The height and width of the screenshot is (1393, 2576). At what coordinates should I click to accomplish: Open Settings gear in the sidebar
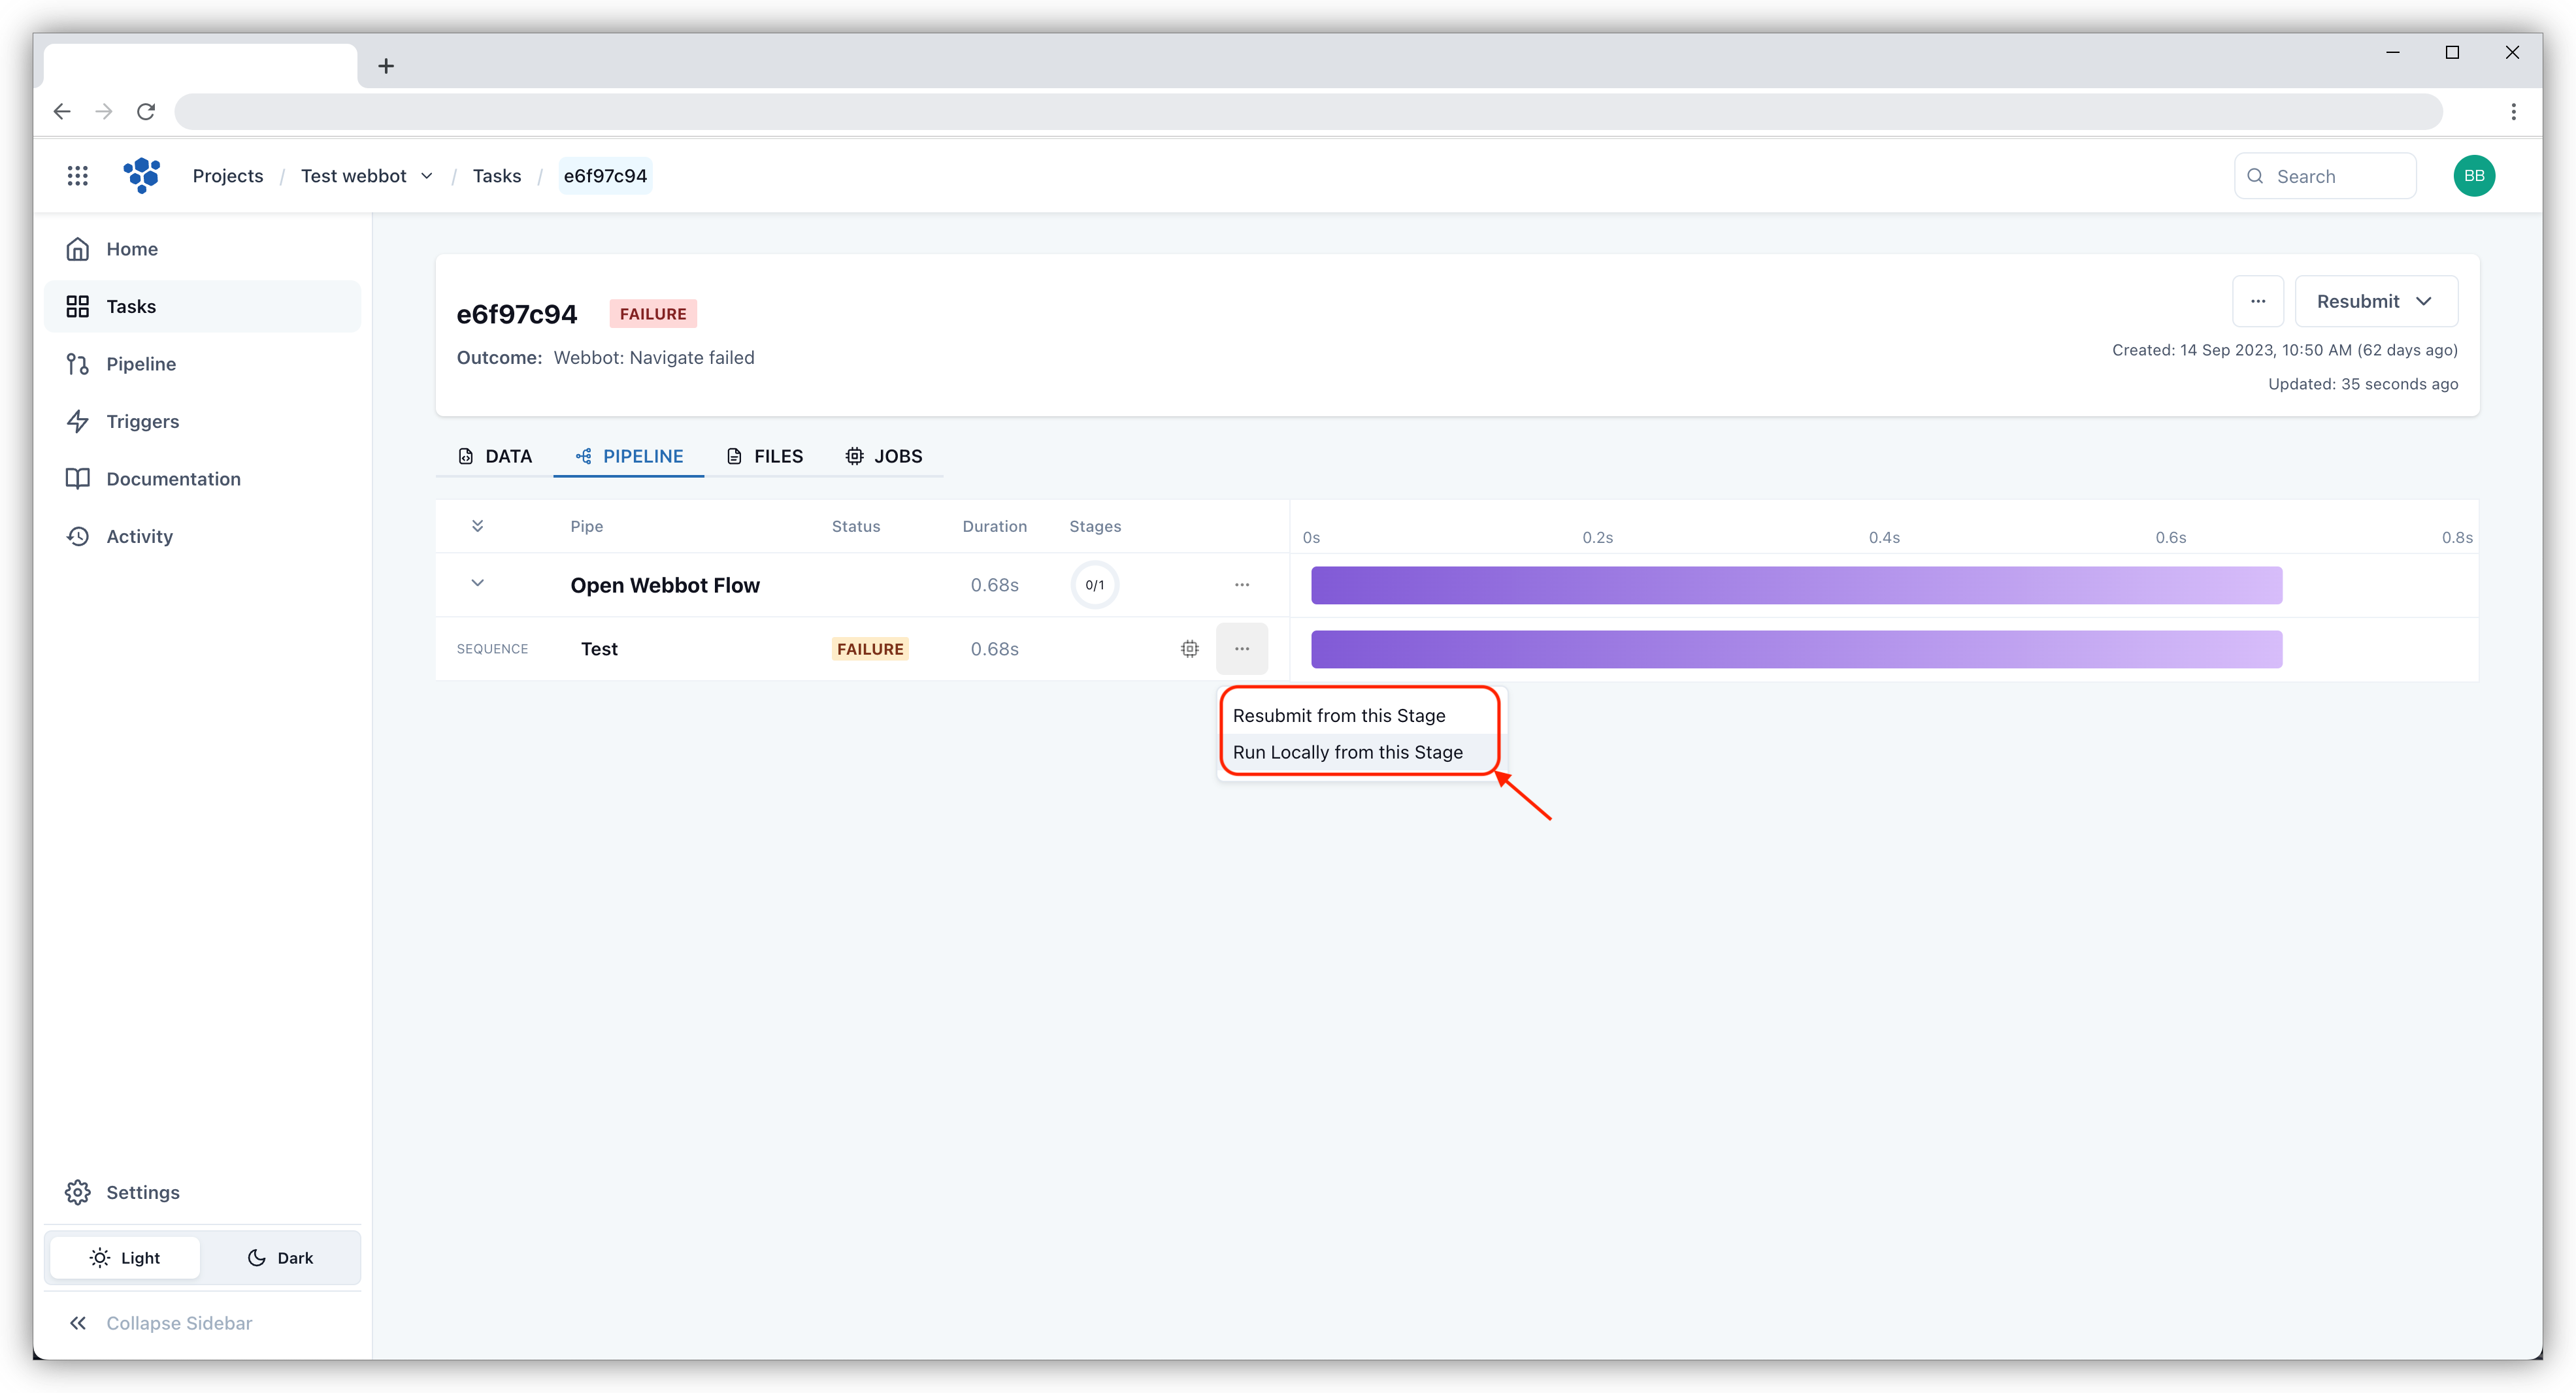point(78,1192)
